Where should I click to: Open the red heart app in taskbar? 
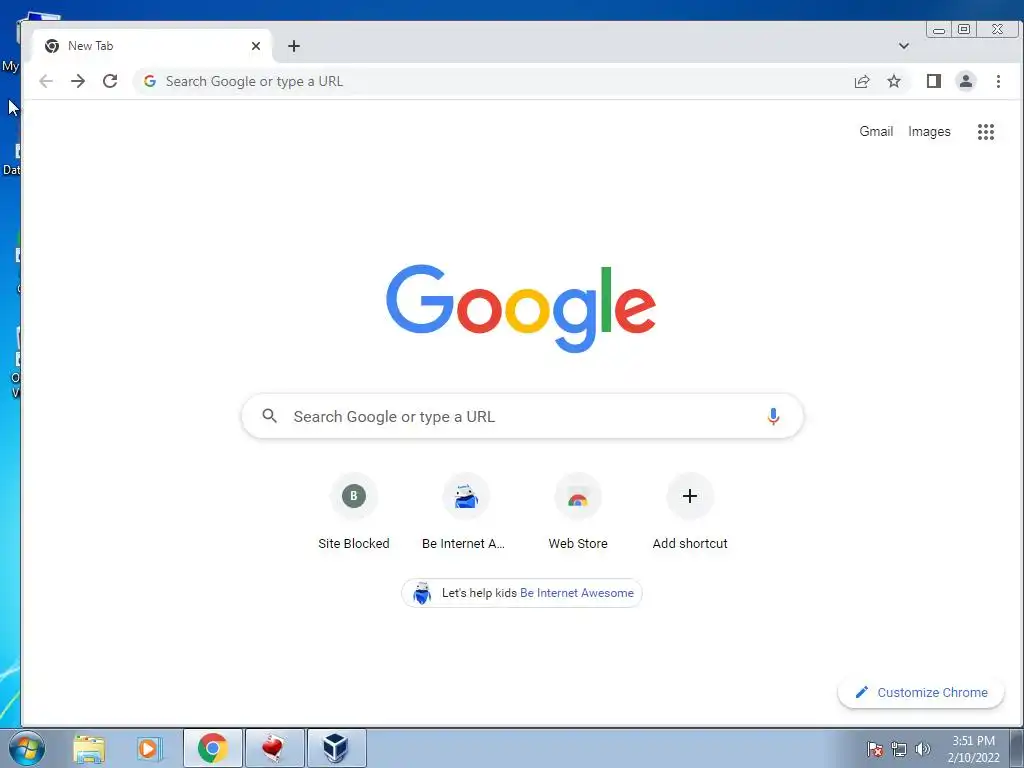(x=274, y=748)
